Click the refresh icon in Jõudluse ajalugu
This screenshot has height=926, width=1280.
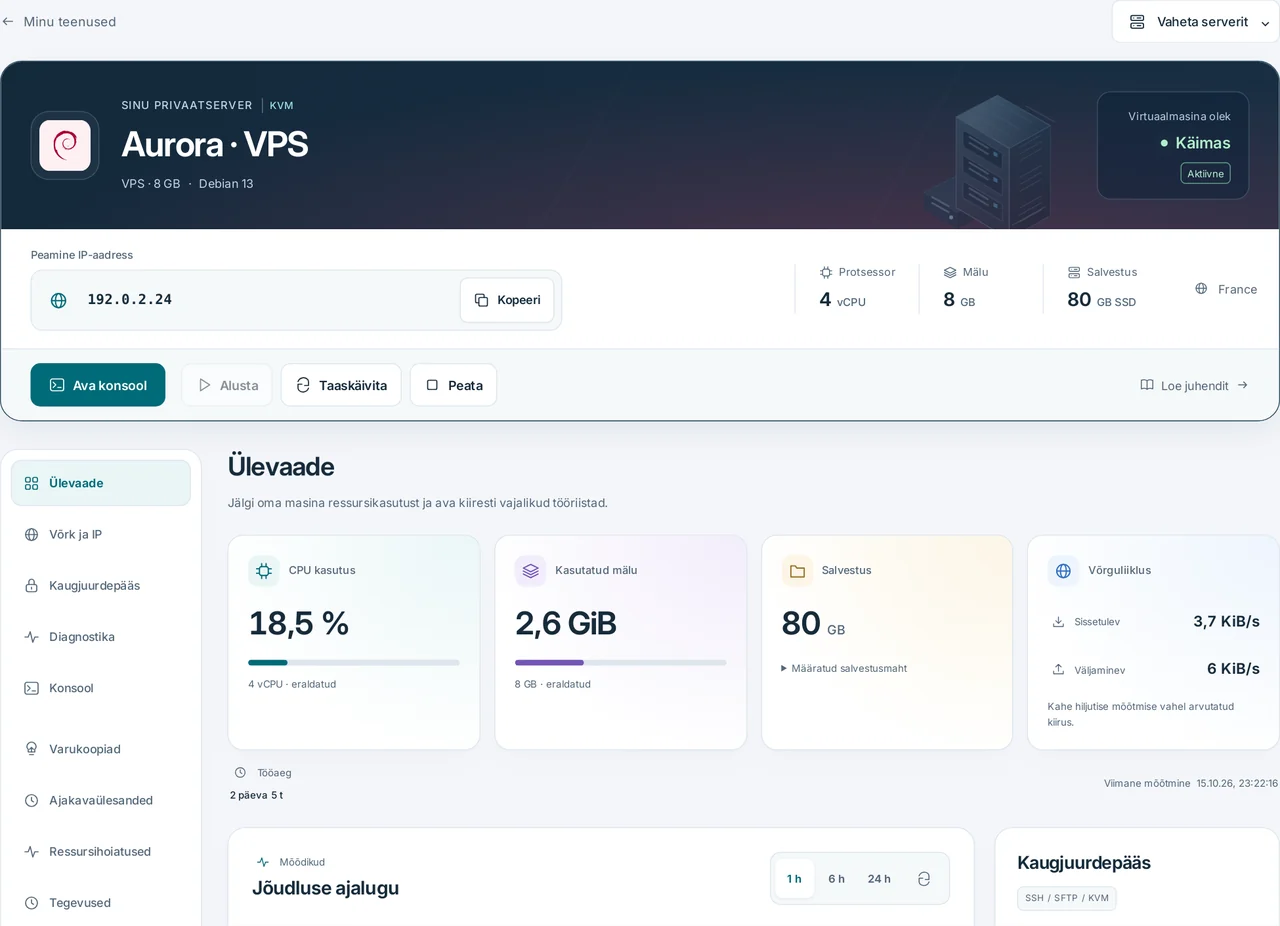(924, 879)
